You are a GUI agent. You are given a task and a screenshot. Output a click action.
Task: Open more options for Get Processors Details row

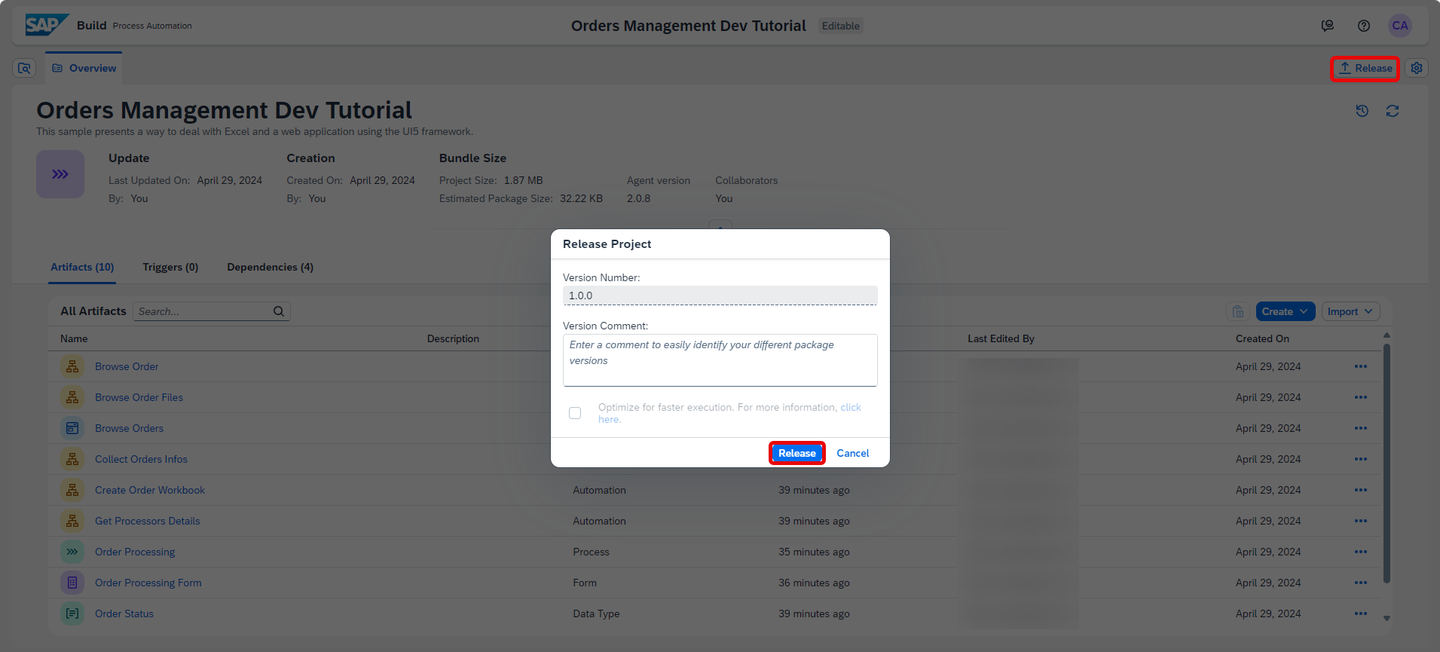tap(1360, 522)
